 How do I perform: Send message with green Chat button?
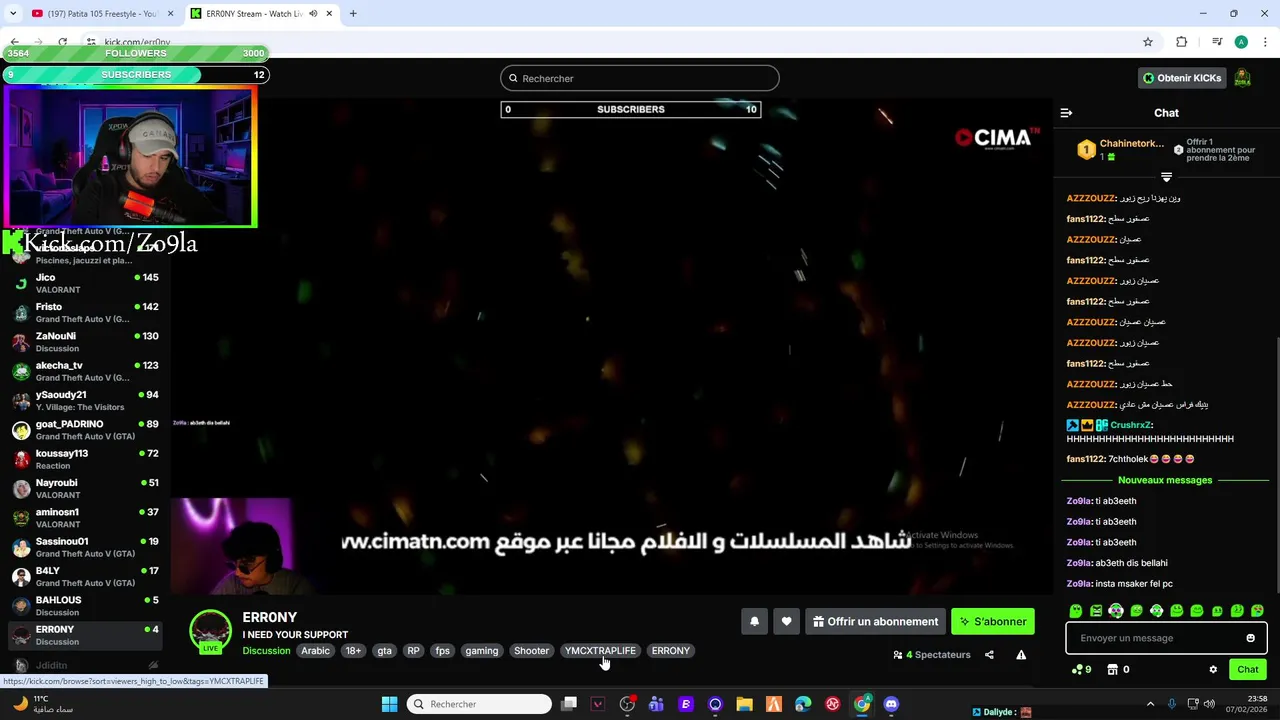click(1247, 669)
